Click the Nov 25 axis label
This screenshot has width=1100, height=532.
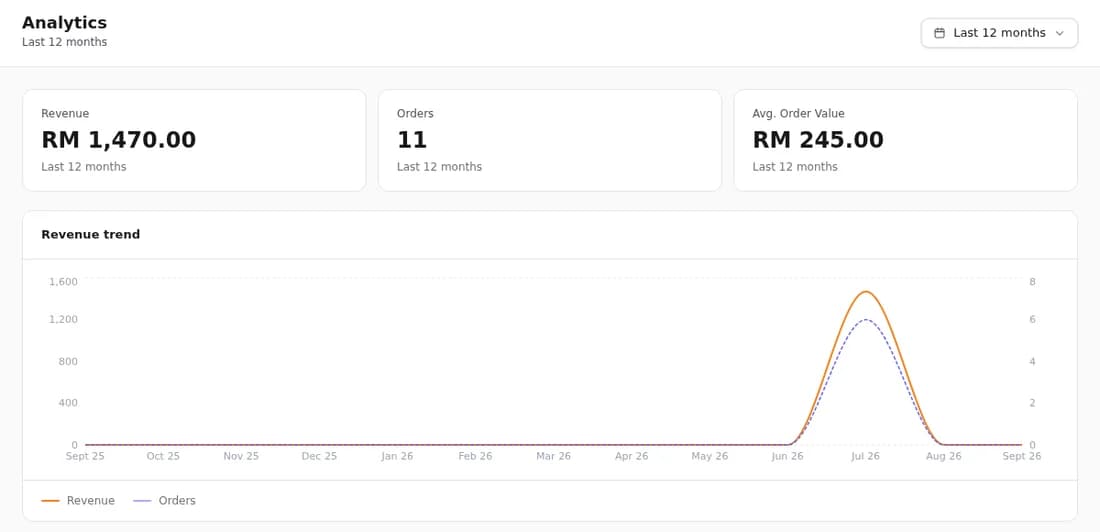241,456
